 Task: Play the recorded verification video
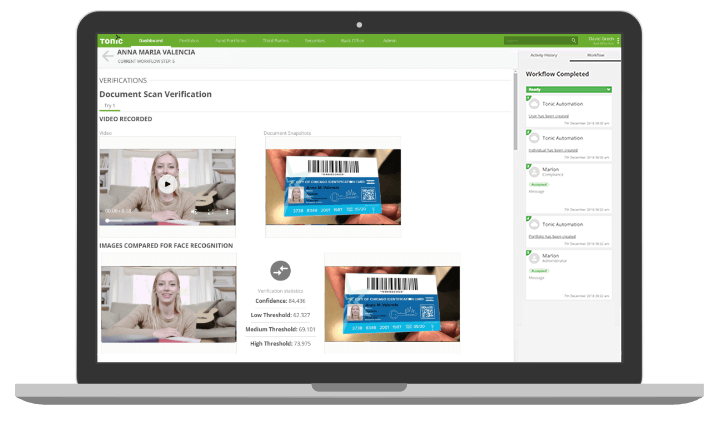(168, 183)
